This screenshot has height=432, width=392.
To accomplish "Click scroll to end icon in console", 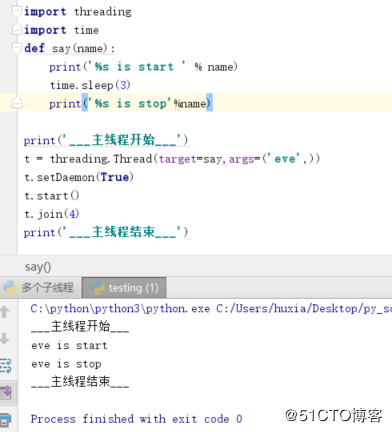I will 7,392.
